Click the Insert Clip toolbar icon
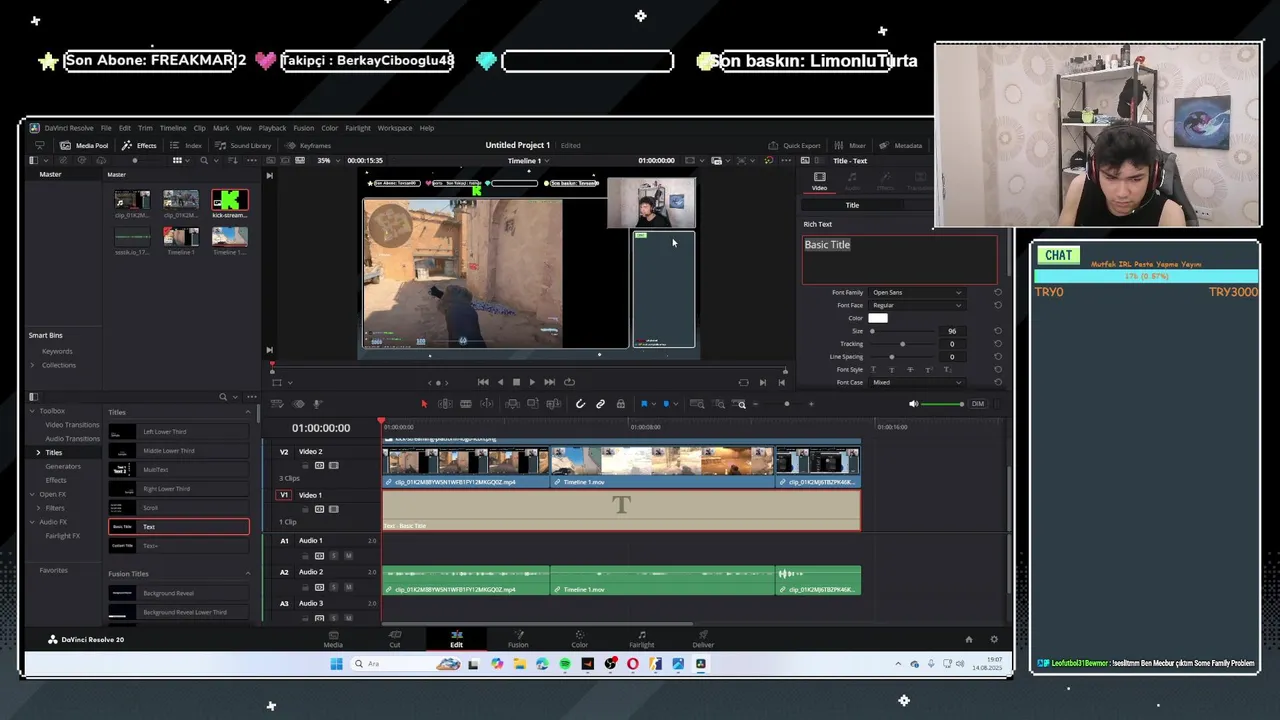The width and height of the screenshot is (1280, 720). [x=512, y=404]
